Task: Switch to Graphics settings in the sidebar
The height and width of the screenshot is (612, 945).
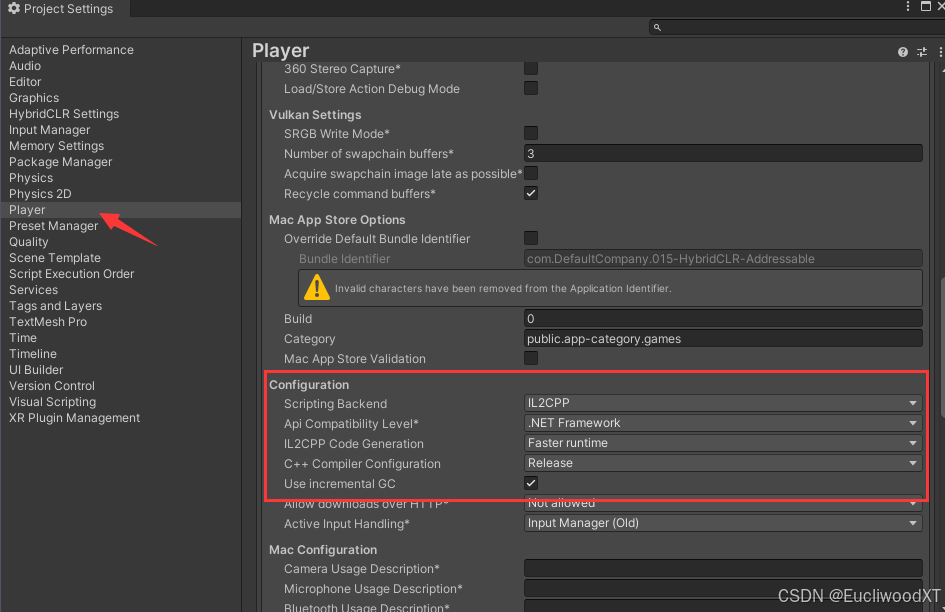Action: point(34,97)
